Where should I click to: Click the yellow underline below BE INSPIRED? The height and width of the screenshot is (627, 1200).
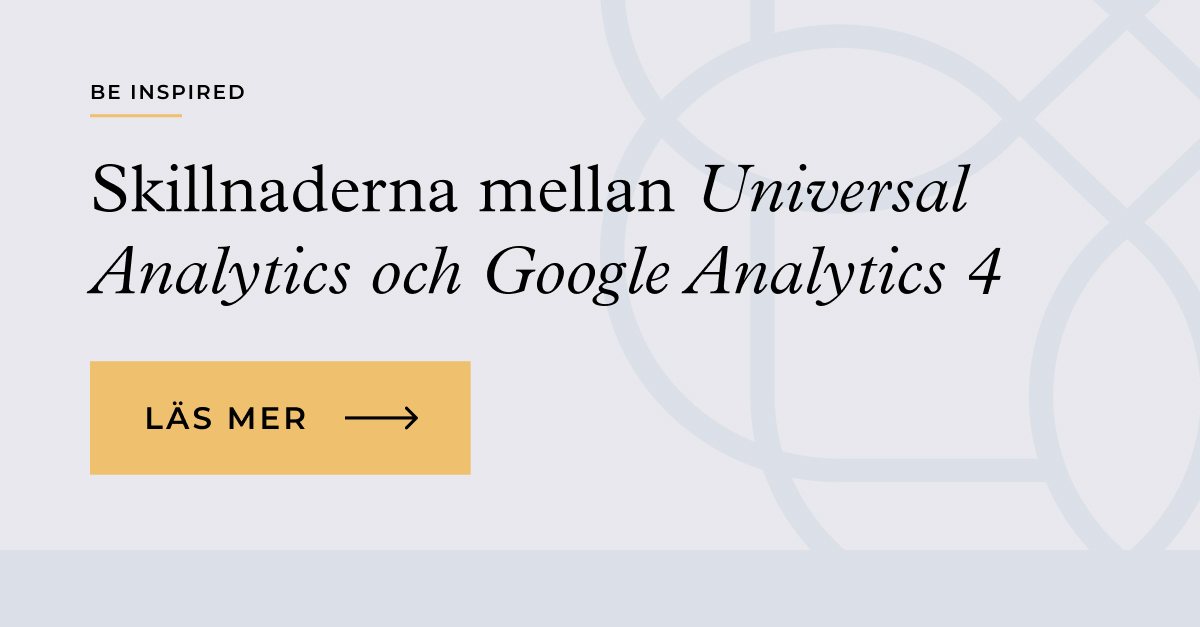click(136, 115)
